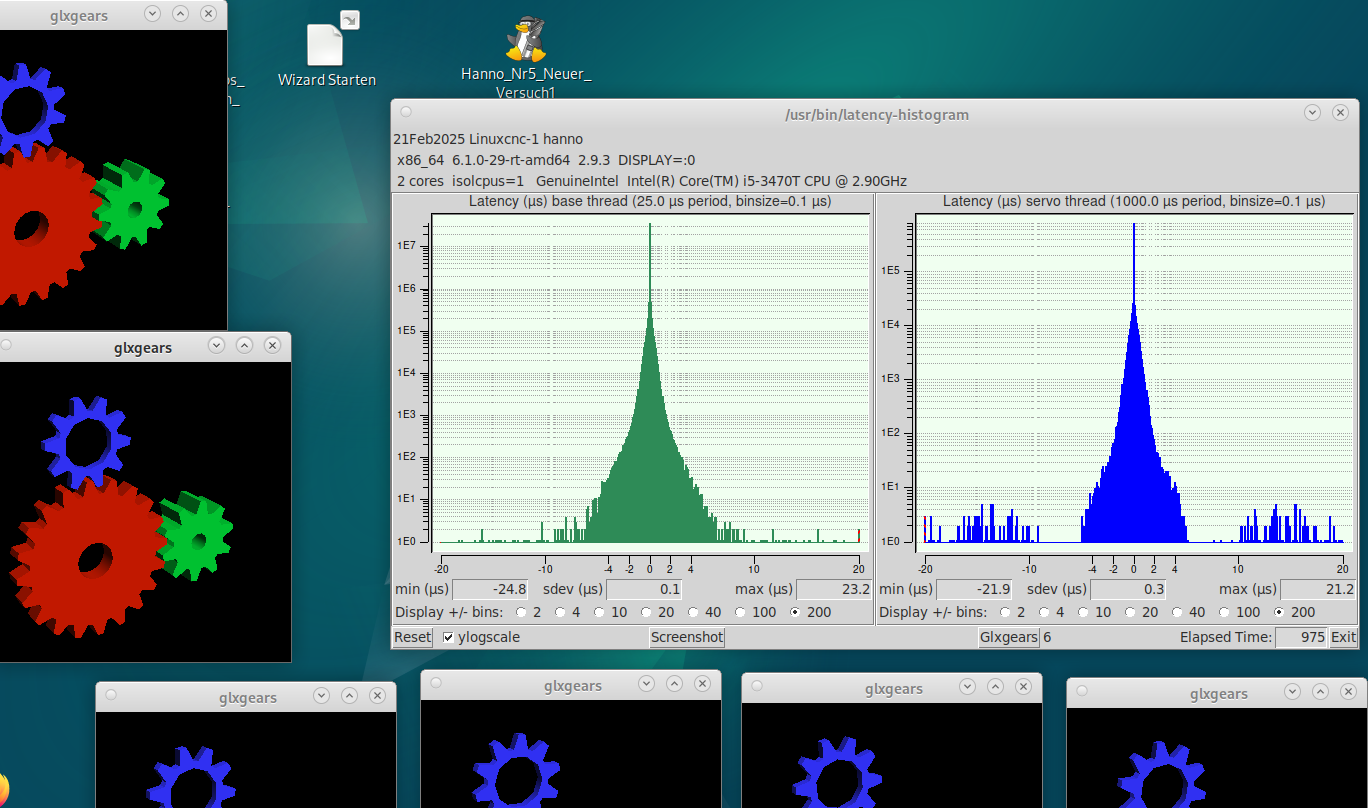Select servo thread display bins 4
Screen dimensions: 1368x808
(1044, 612)
